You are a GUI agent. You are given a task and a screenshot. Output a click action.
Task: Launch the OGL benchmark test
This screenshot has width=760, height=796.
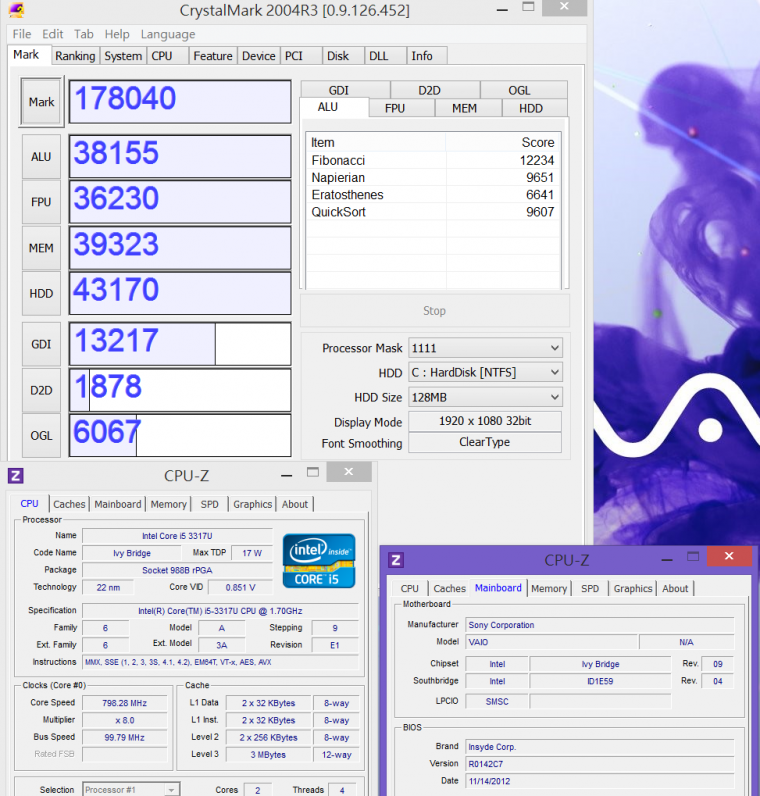click(x=41, y=435)
